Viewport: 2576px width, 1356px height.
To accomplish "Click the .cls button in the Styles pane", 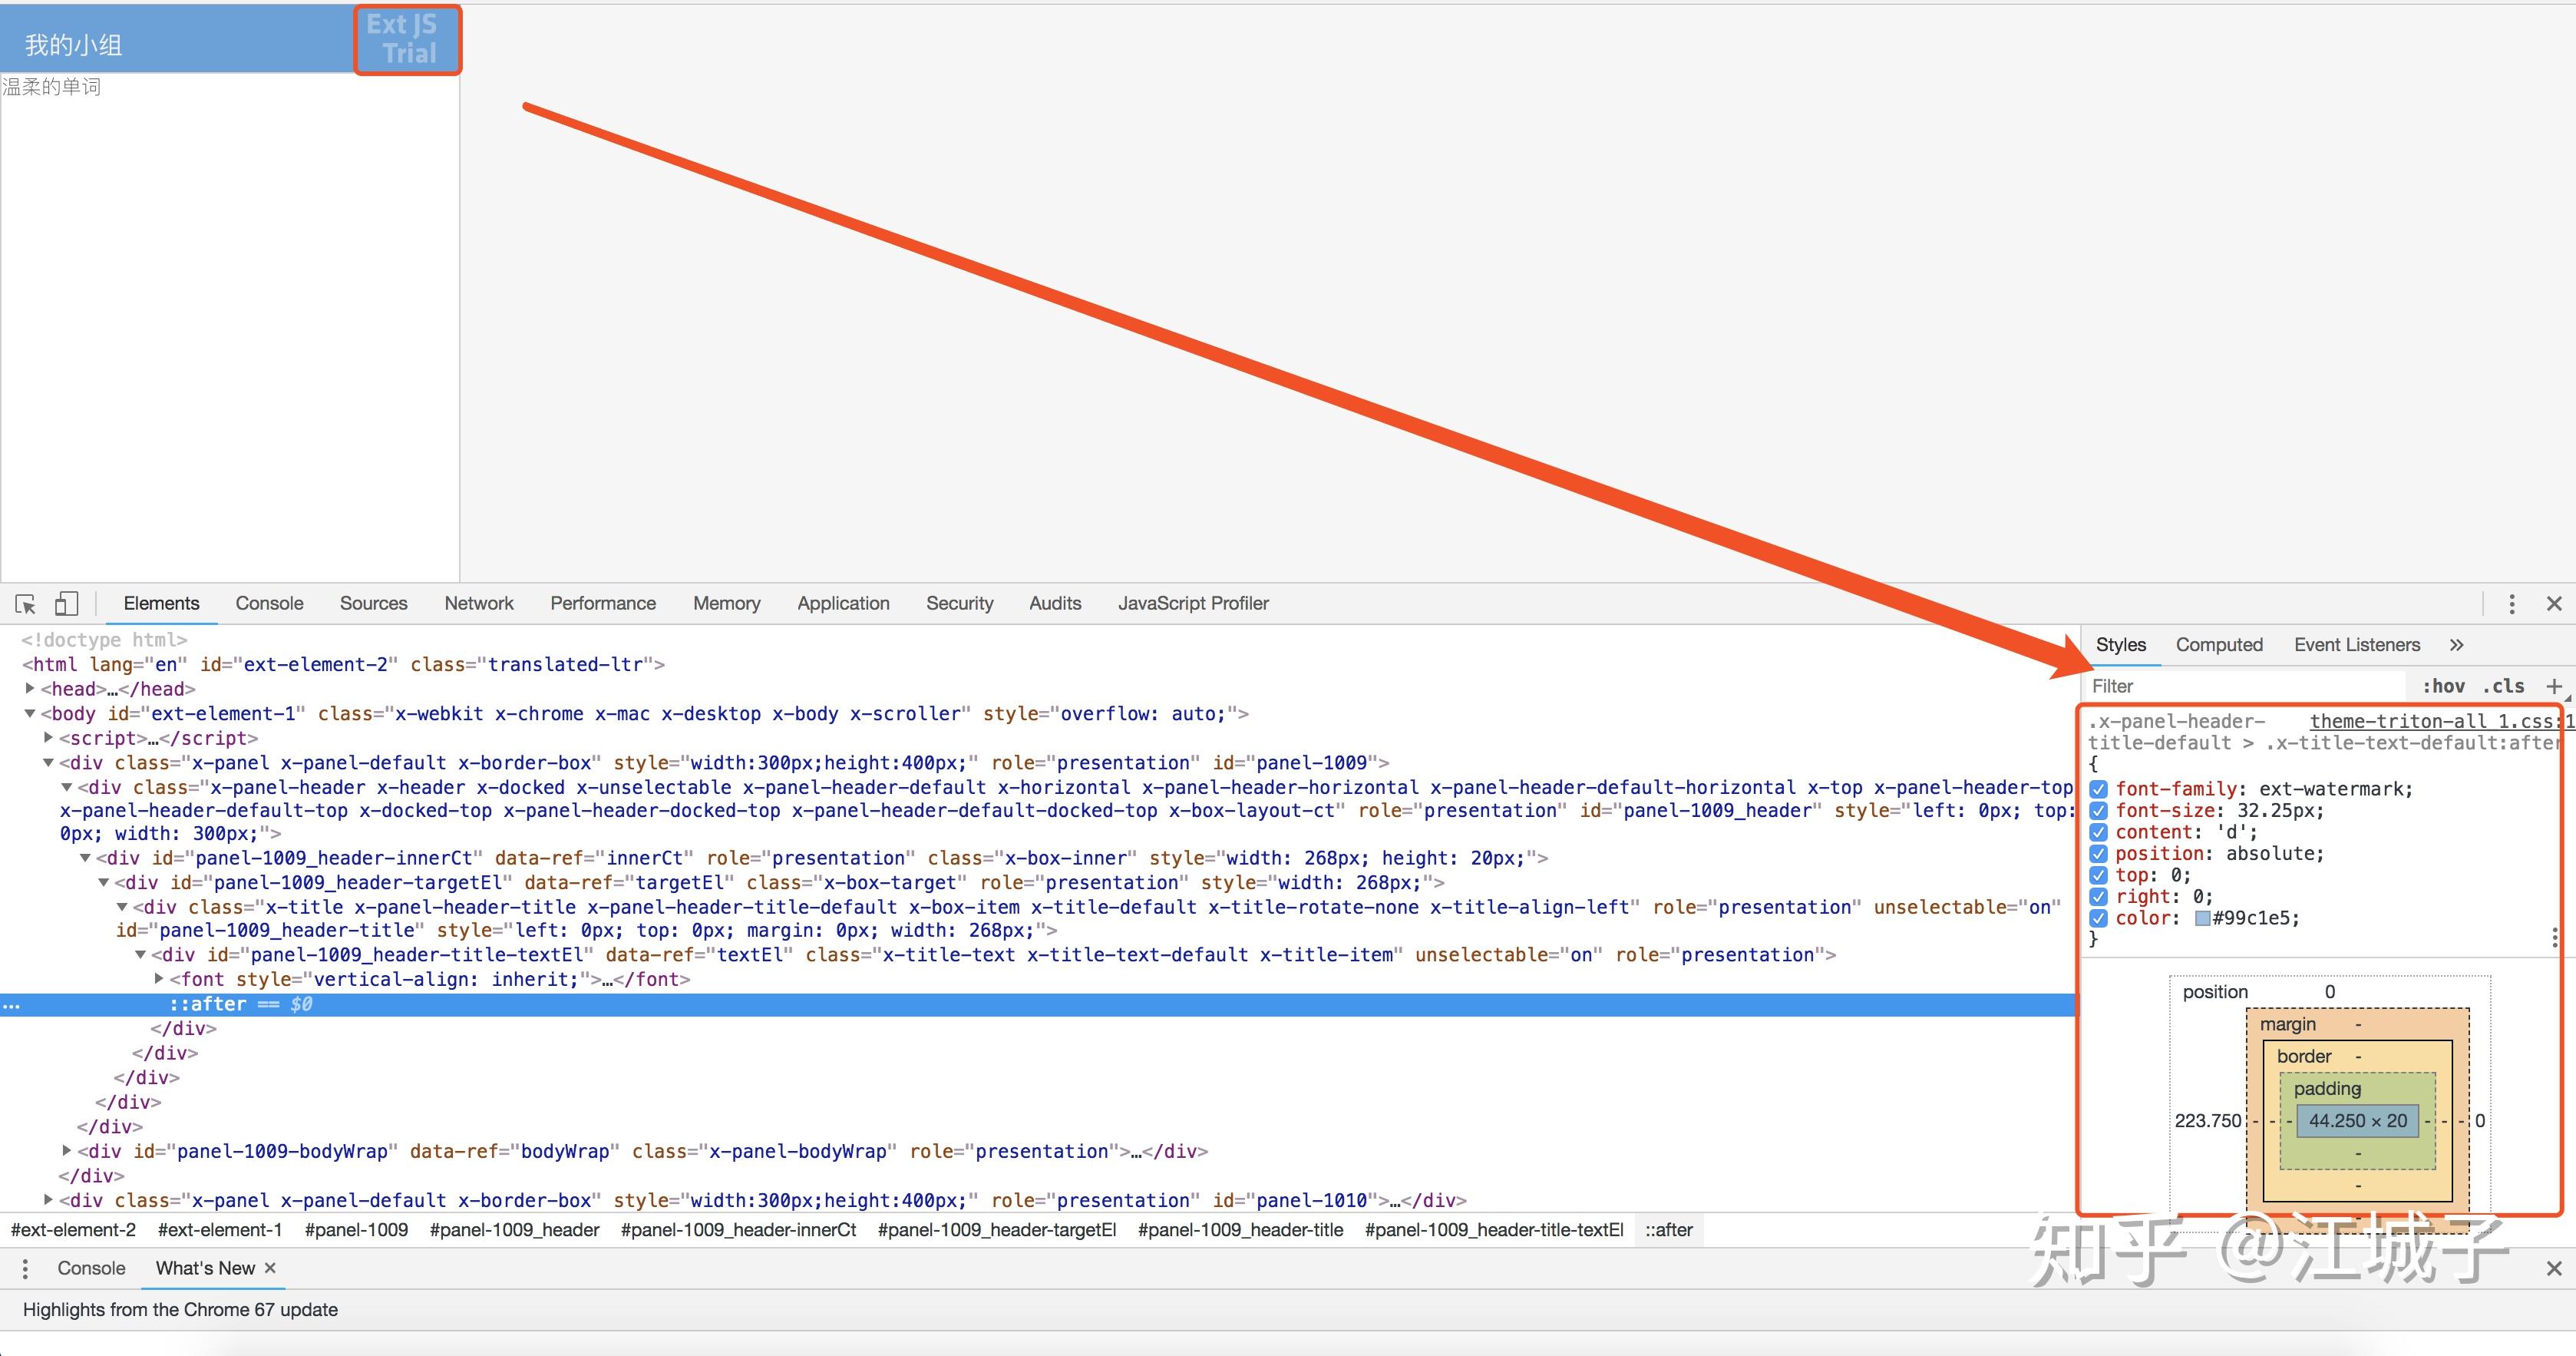I will 2504,686.
